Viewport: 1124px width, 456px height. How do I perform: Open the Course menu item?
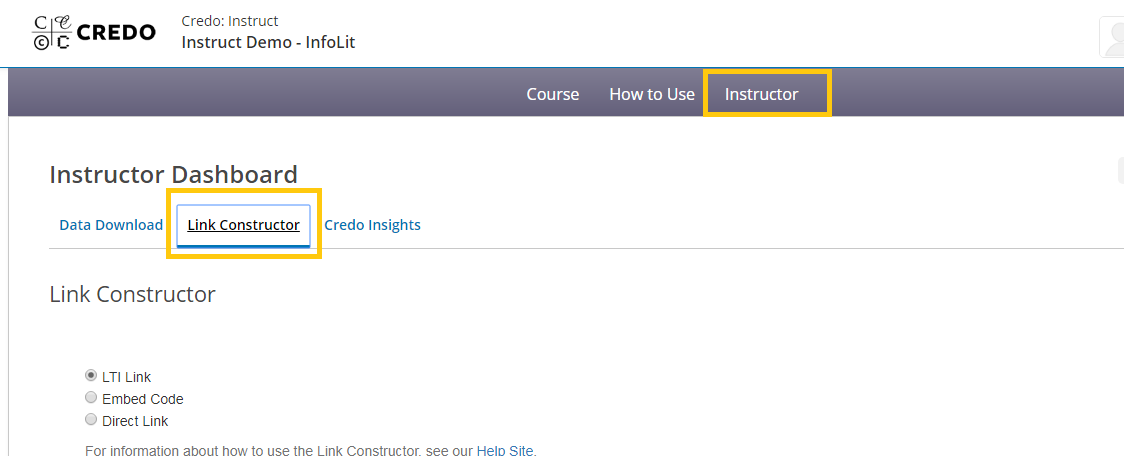click(x=553, y=94)
